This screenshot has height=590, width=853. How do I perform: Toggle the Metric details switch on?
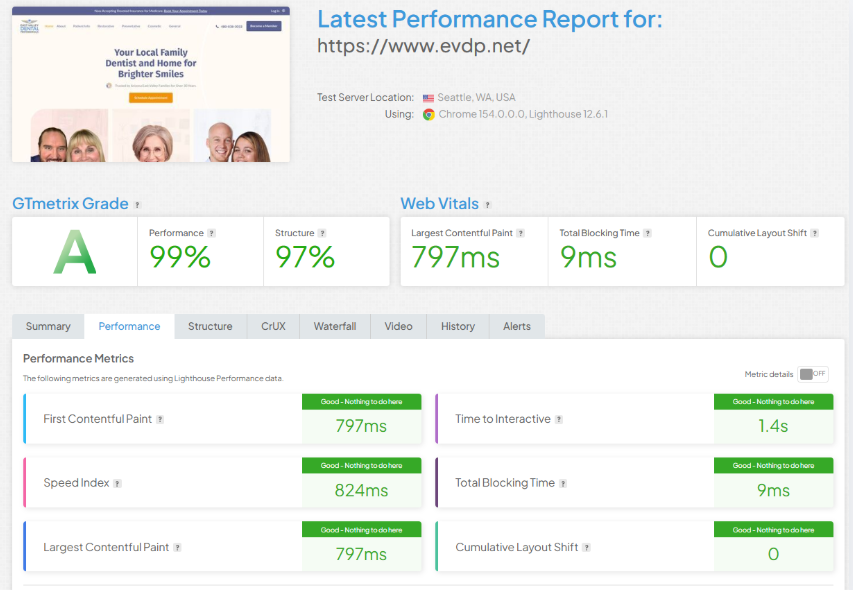point(813,374)
